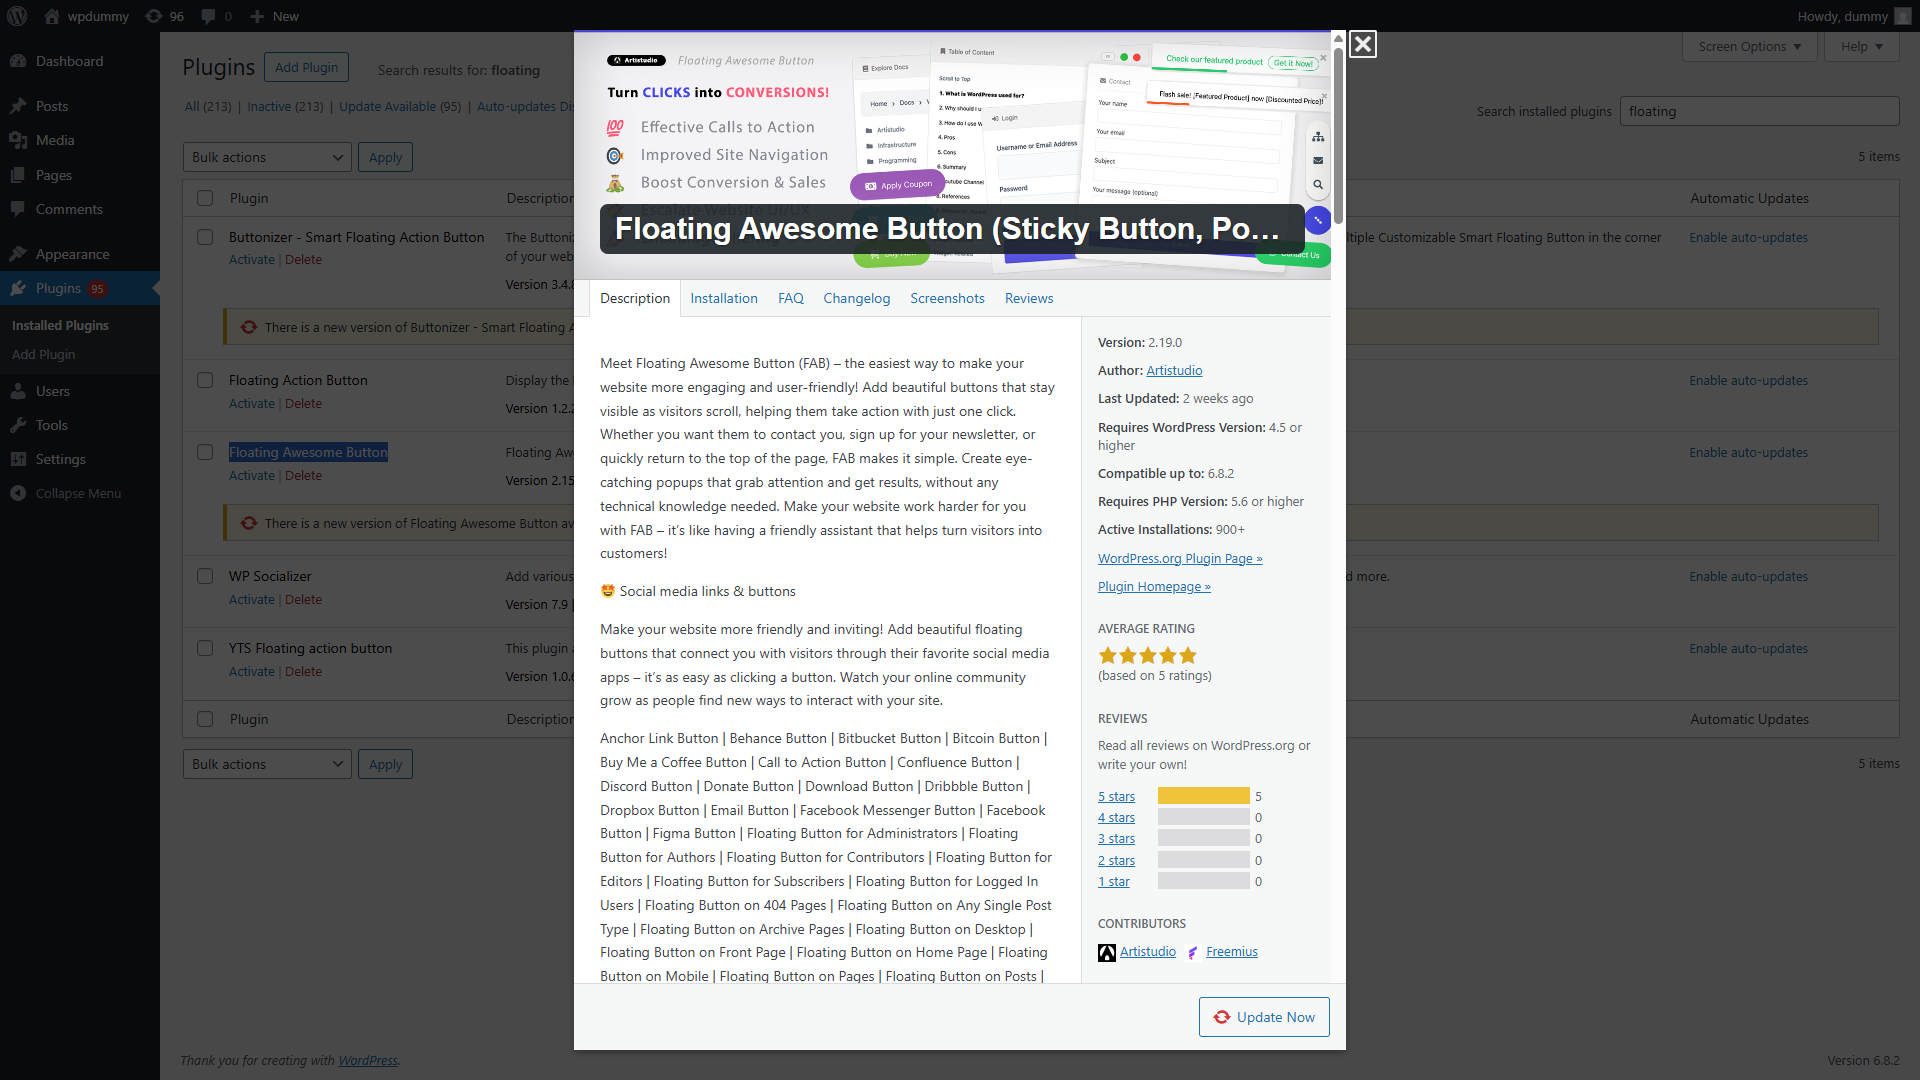Open the New content menu in admin bar
Viewport: 1920px width, 1080px height.
click(274, 16)
